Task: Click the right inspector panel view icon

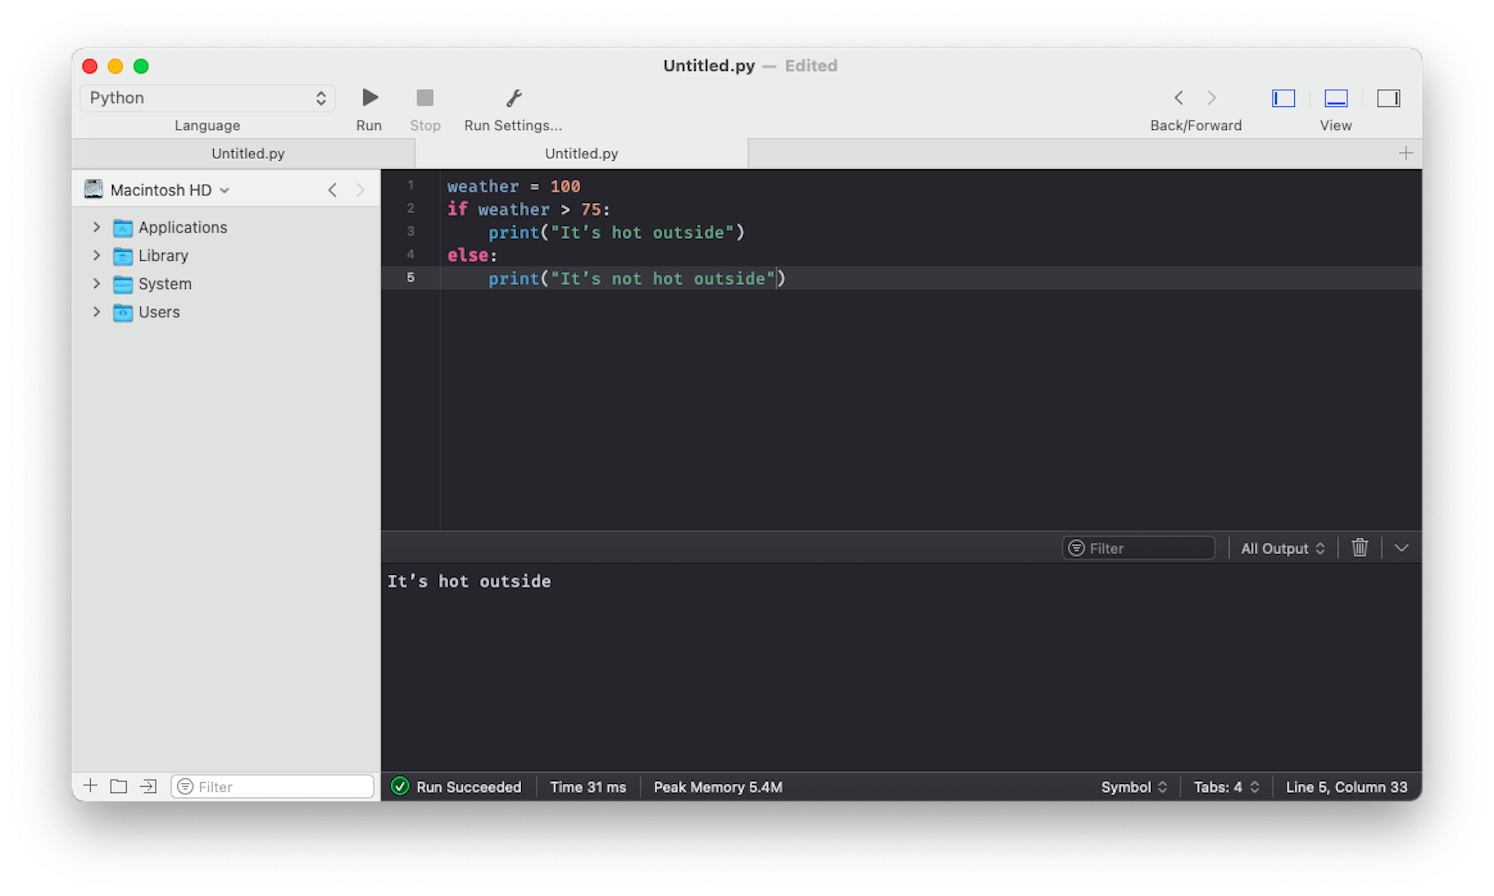Action: tap(1388, 98)
